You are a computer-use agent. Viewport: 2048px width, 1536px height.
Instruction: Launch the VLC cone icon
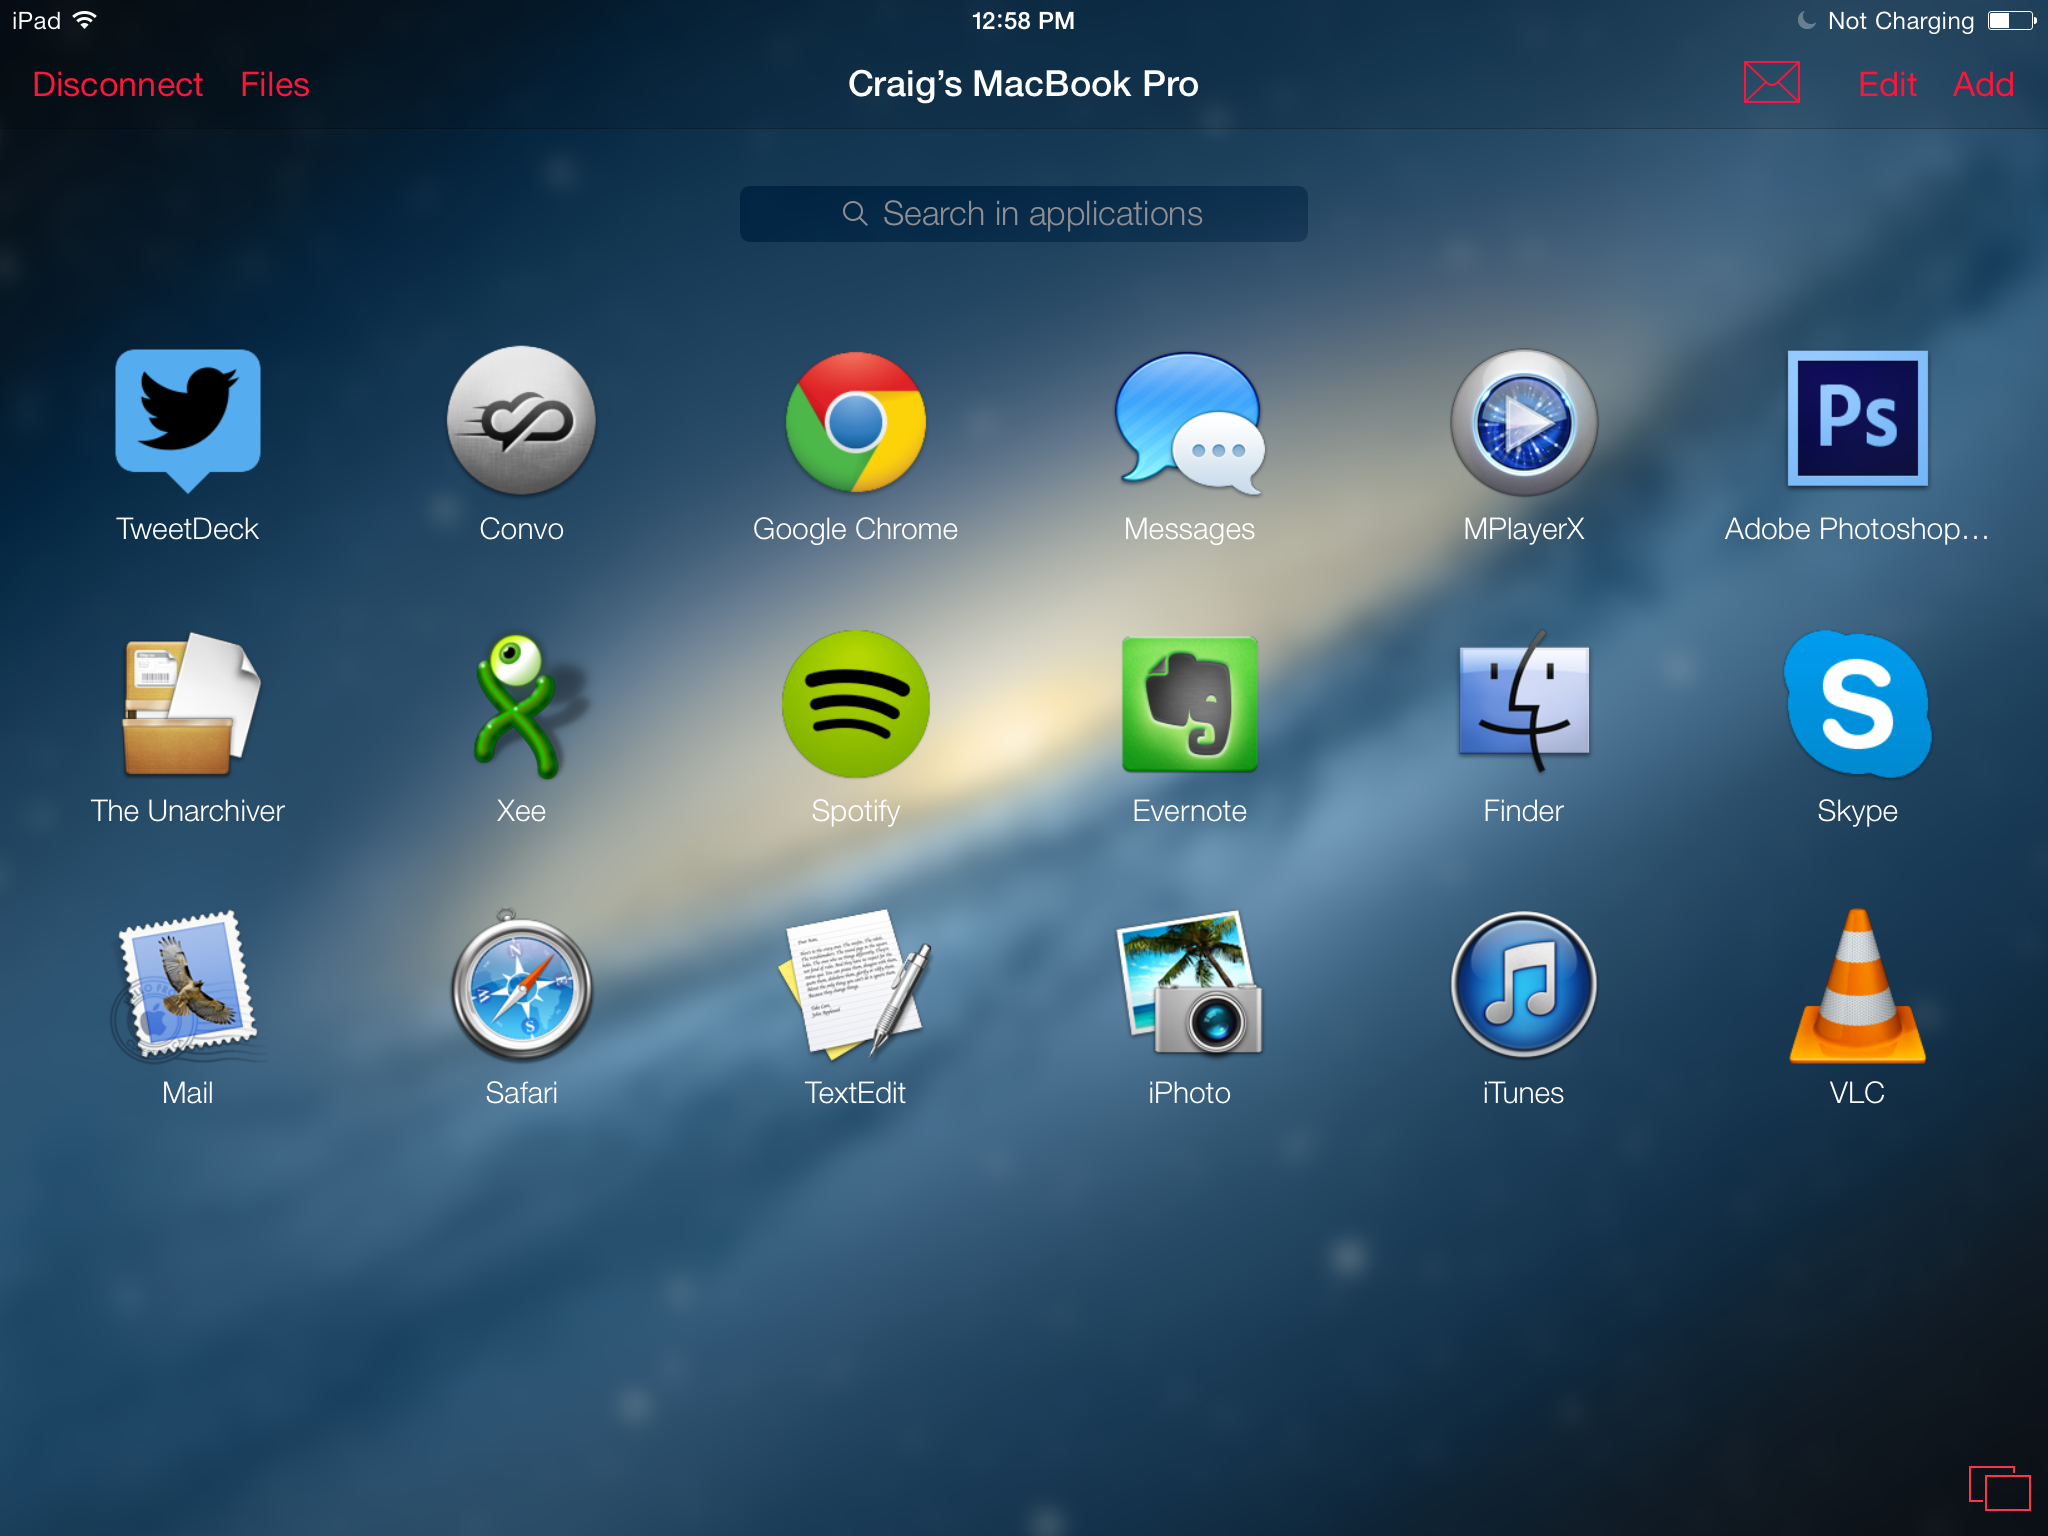point(1857,986)
